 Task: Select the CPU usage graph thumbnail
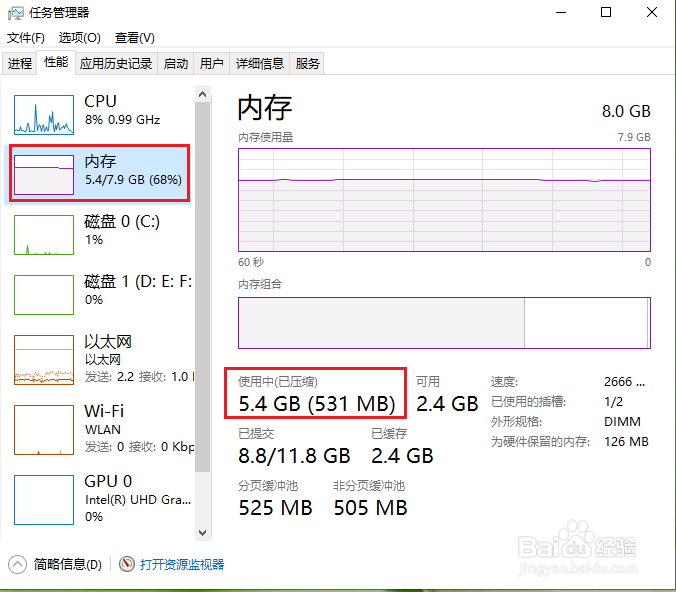(x=44, y=115)
